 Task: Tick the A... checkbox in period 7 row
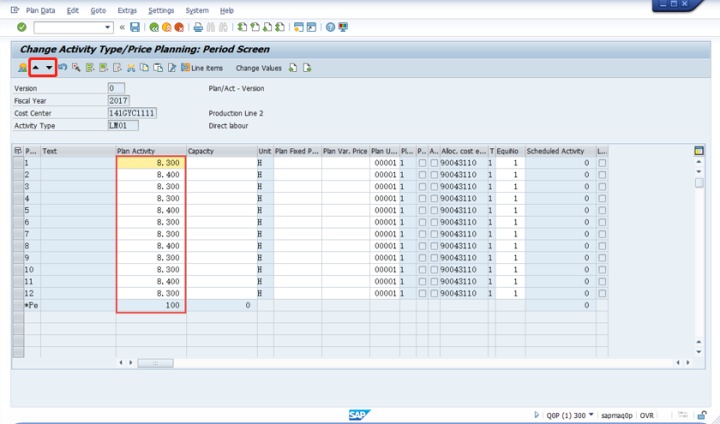(x=434, y=234)
